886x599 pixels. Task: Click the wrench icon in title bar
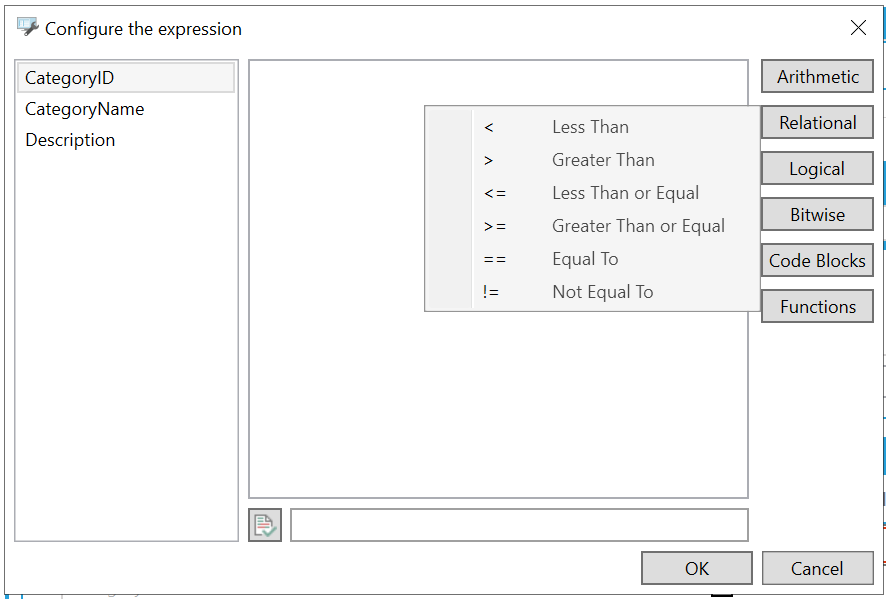point(27,28)
